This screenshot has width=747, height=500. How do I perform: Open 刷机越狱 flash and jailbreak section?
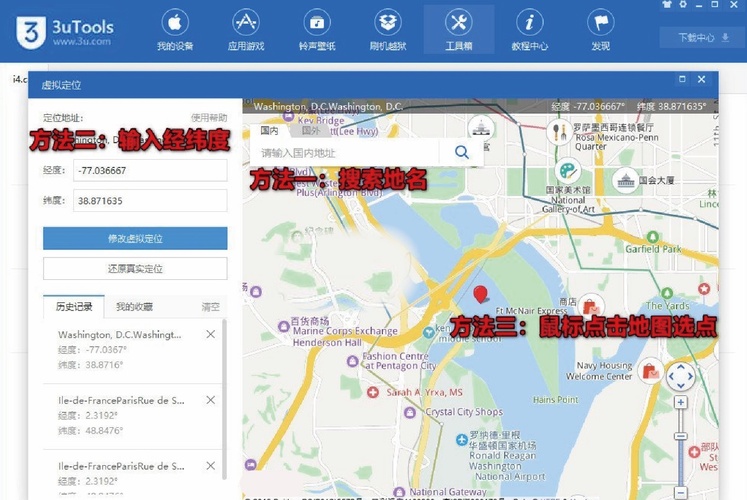point(388,30)
